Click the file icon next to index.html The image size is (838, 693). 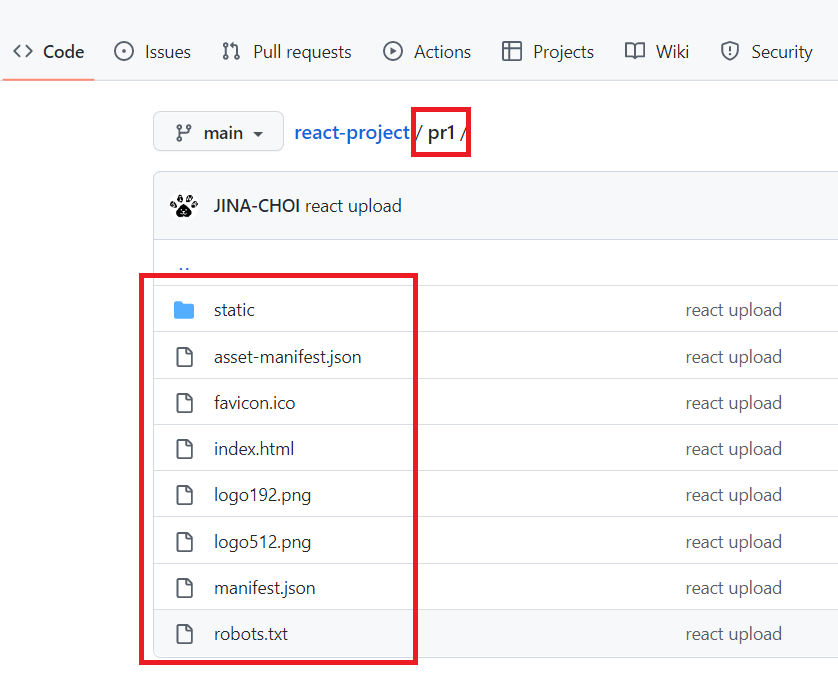coord(185,449)
